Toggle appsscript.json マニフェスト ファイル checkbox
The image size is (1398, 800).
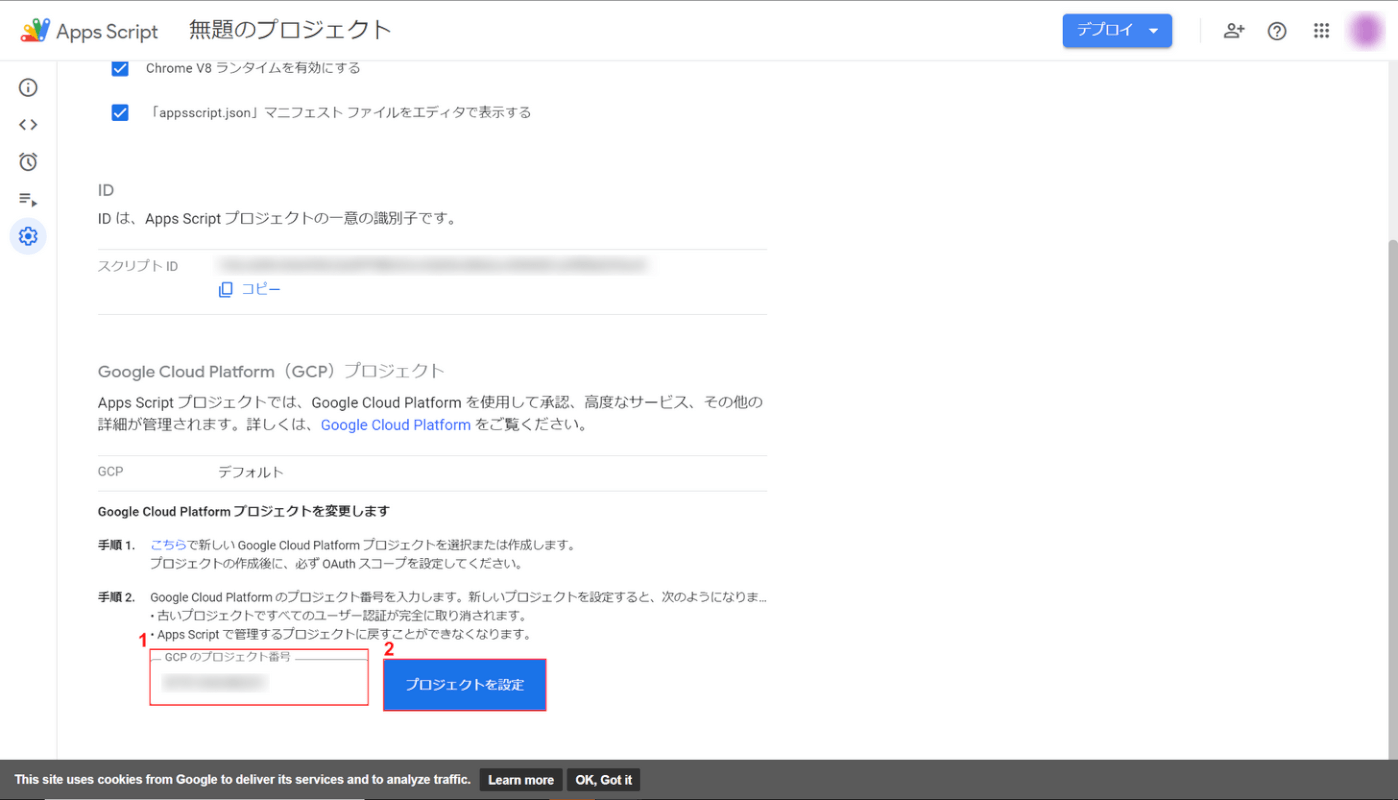pyautogui.click(x=120, y=112)
